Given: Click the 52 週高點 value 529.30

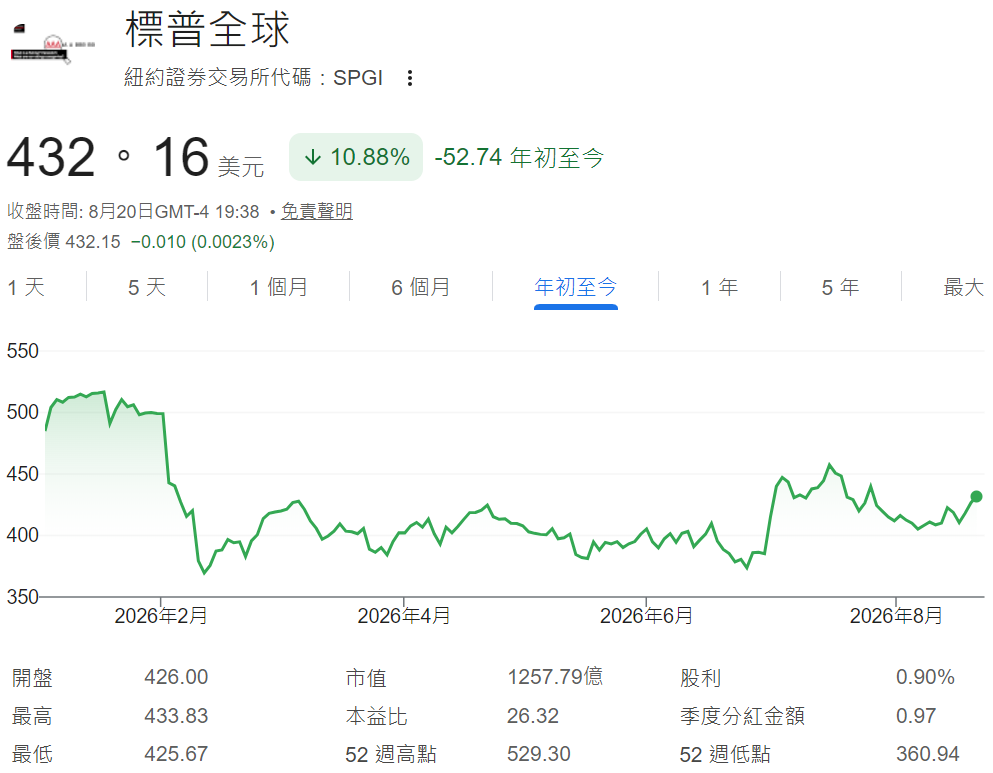Looking at the screenshot, I should 538,754.
